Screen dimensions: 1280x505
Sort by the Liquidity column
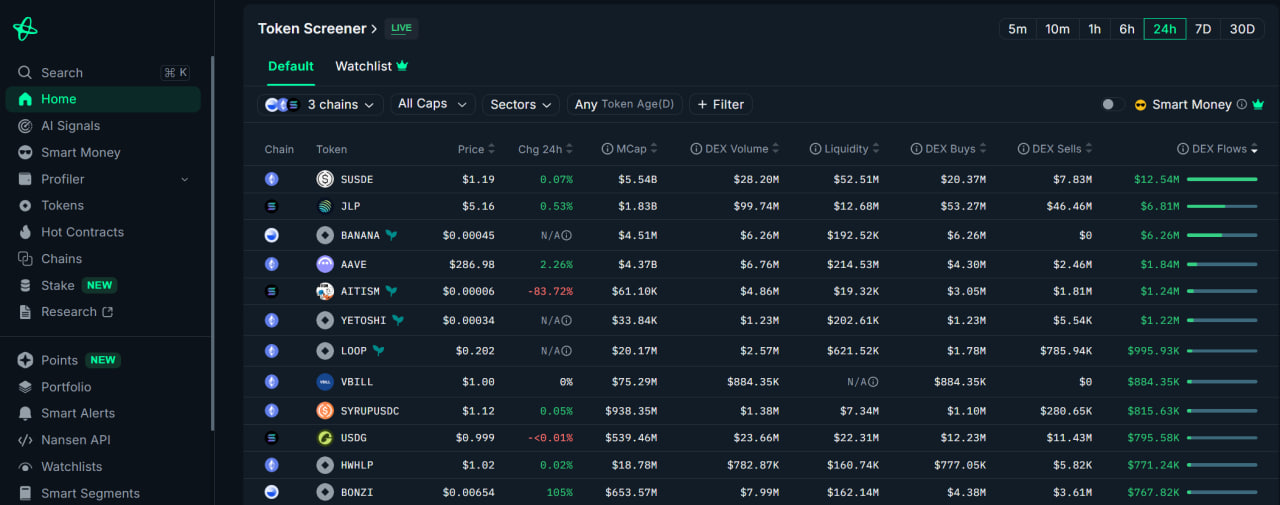click(845, 149)
